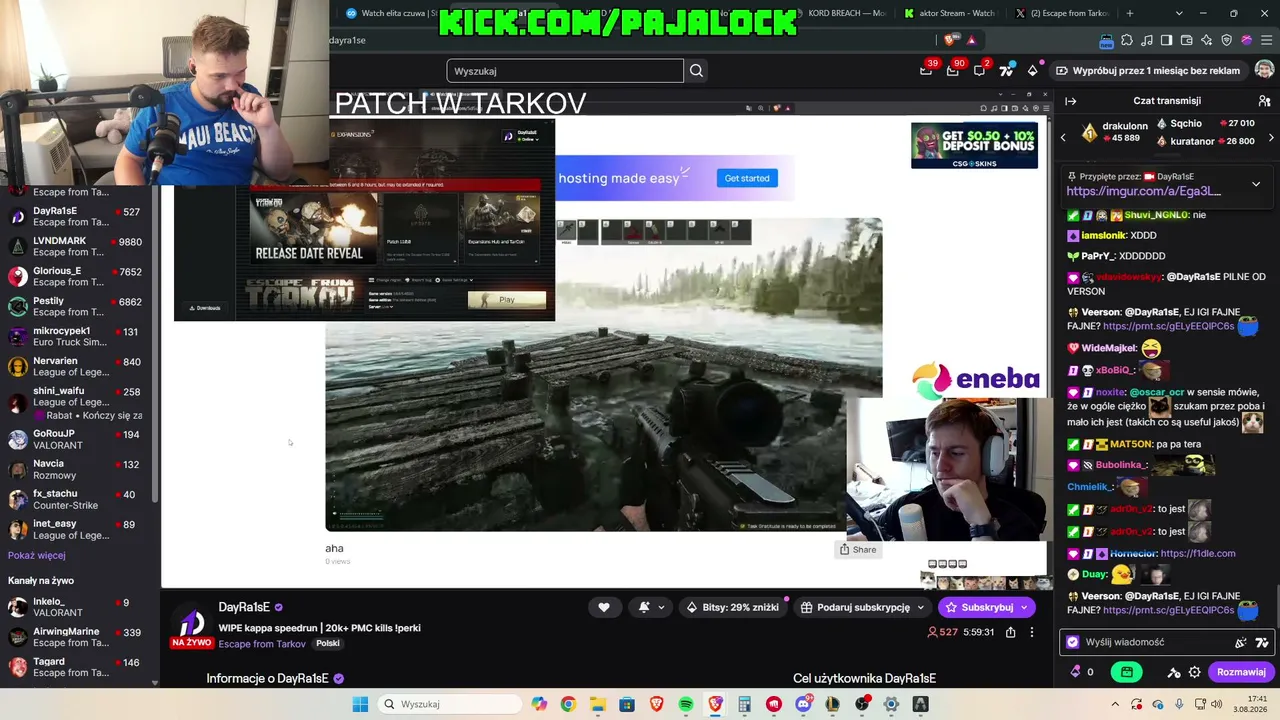The width and height of the screenshot is (1280, 720).
Task: Open the Bits purchase icon in header
Action: click(1033, 70)
